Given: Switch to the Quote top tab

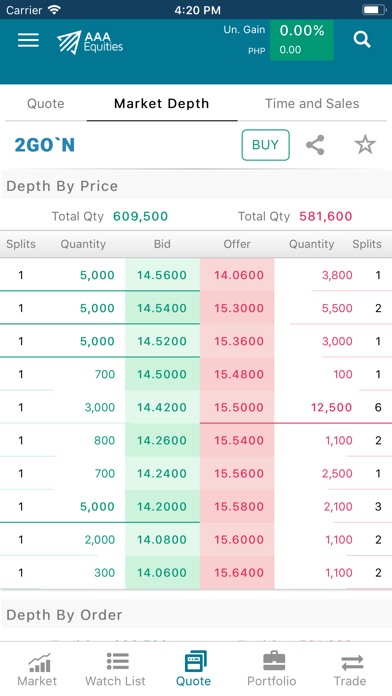Looking at the screenshot, I should [x=46, y=103].
